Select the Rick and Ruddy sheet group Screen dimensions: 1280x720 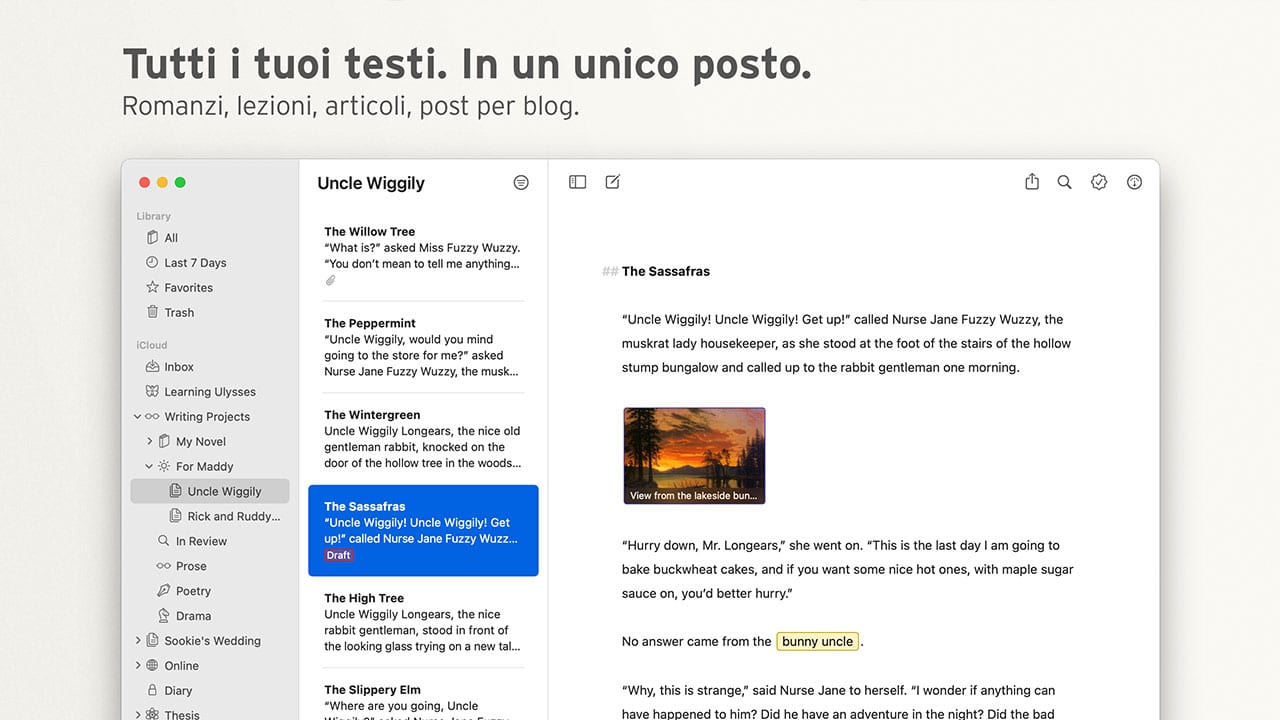[x=233, y=517]
